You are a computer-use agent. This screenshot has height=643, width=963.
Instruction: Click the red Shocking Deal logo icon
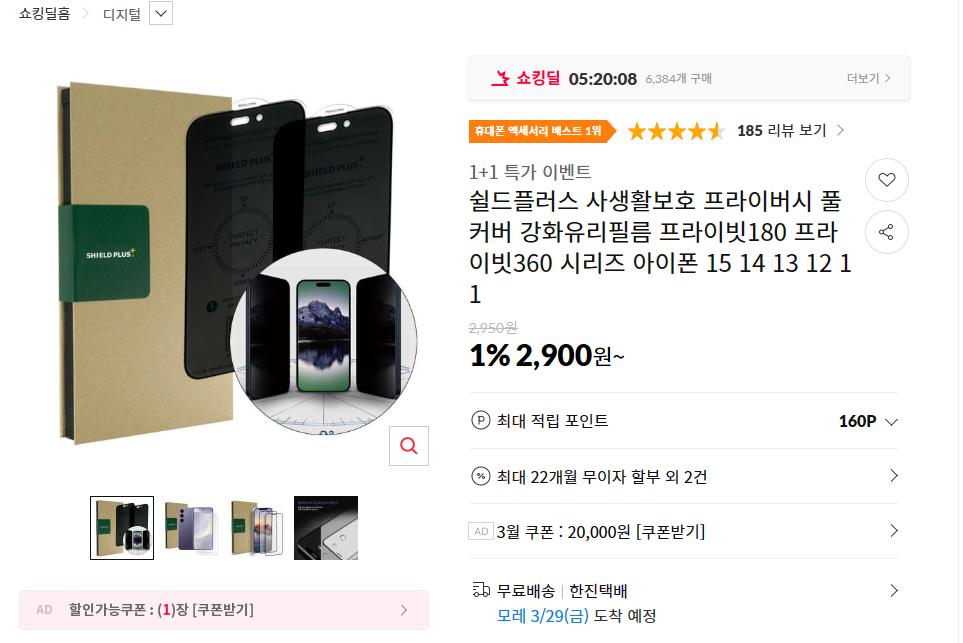tap(500, 78)
